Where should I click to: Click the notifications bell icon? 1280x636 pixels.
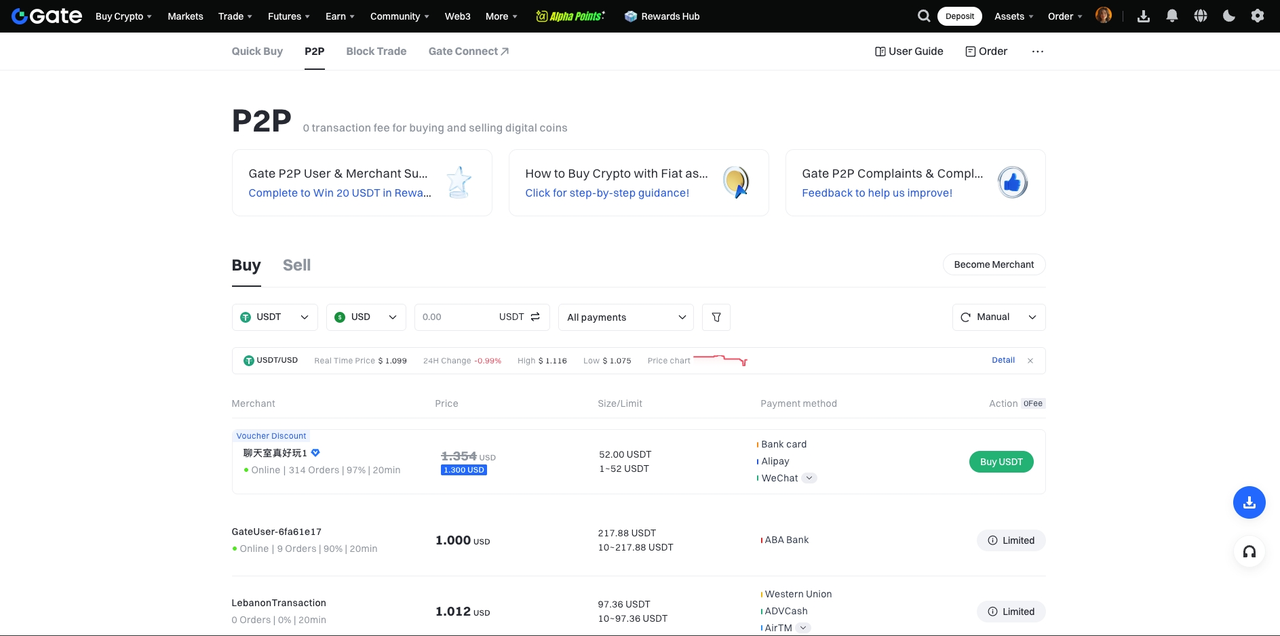(1171, 16)
